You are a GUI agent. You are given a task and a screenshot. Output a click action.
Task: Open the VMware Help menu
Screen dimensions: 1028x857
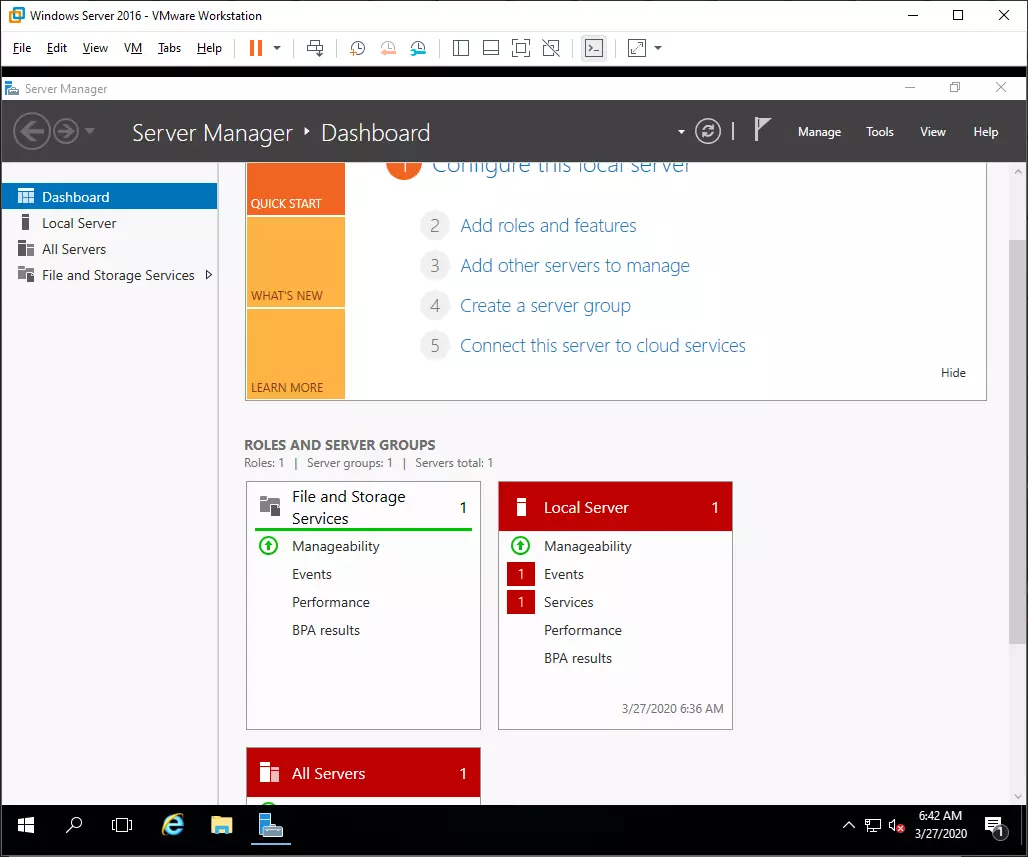[209, 48]
